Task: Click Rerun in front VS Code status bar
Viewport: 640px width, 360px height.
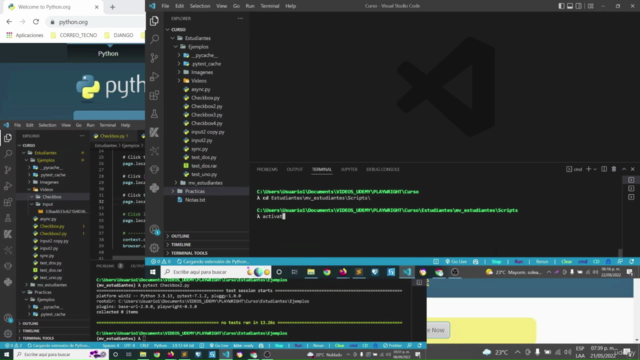Action: (x=542, y=262)
